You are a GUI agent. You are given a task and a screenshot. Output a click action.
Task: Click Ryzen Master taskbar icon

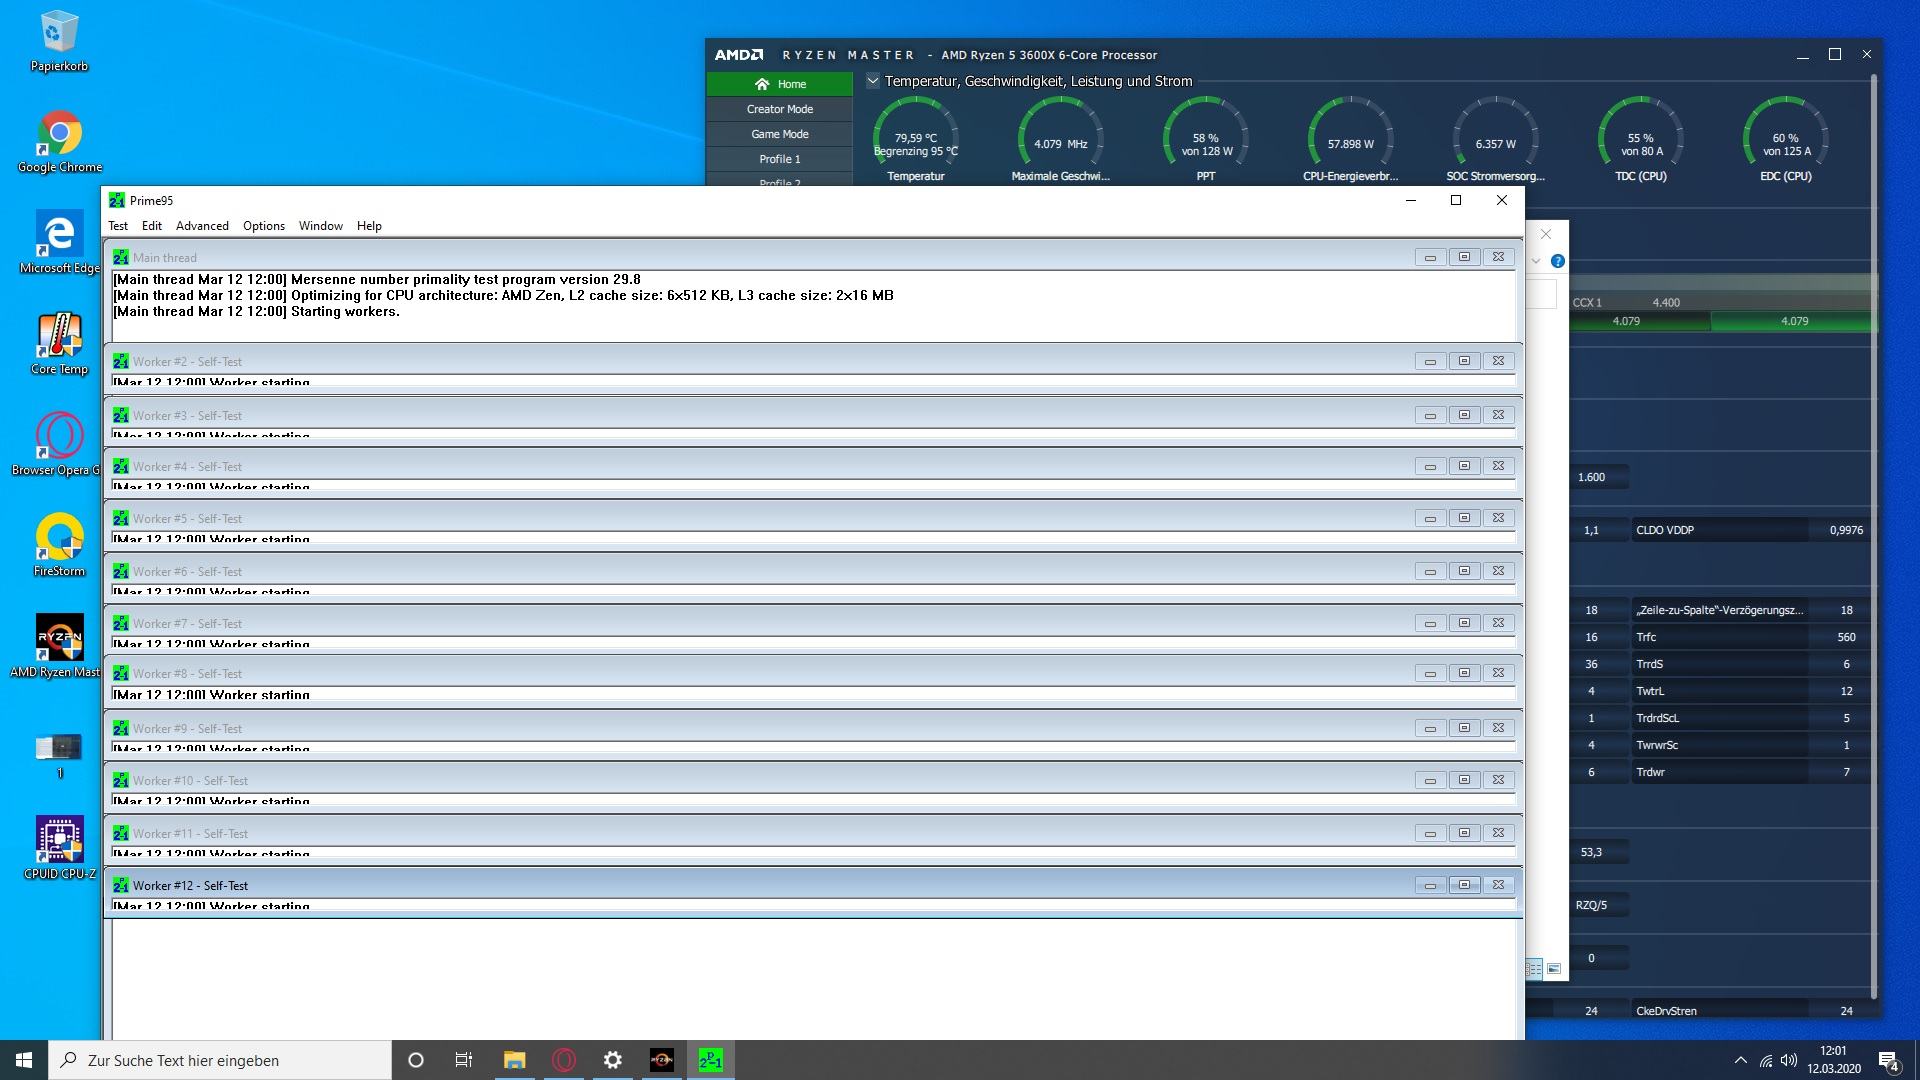pos(661,1060)
